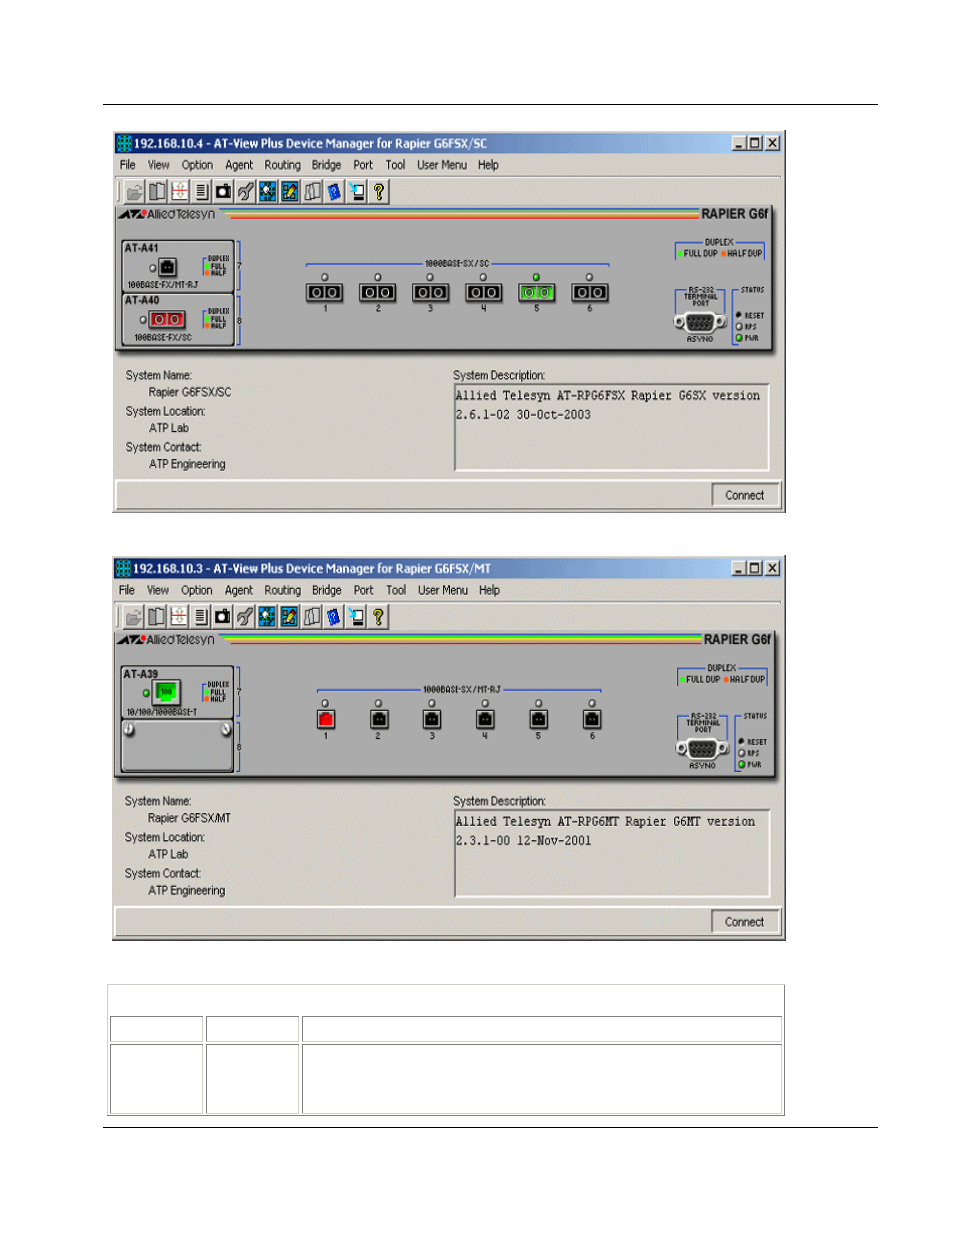Image resolution: width=954 pixels, height=1235 pixels.
Task: Click the 'Rapier G6FSX/MT' system name text
Action: click(x=189, y=818)
